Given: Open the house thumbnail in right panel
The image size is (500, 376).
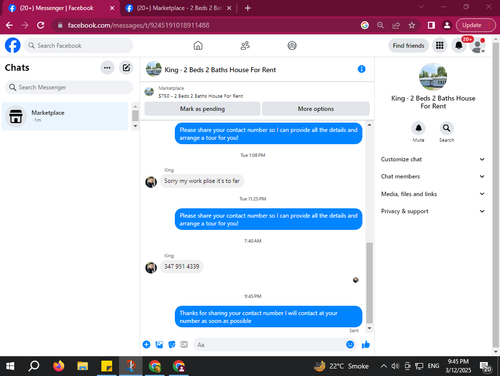Looking at the screenshot, I should (433, 77).
